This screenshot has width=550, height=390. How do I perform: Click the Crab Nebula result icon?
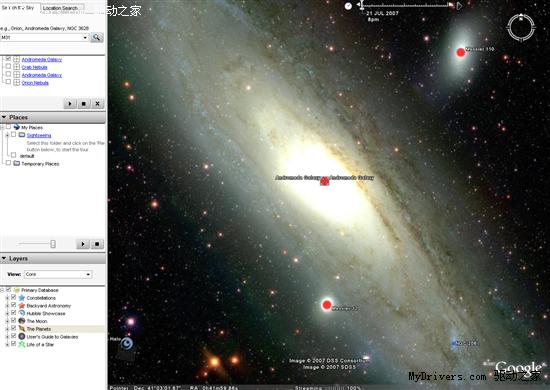pos(16,67)
